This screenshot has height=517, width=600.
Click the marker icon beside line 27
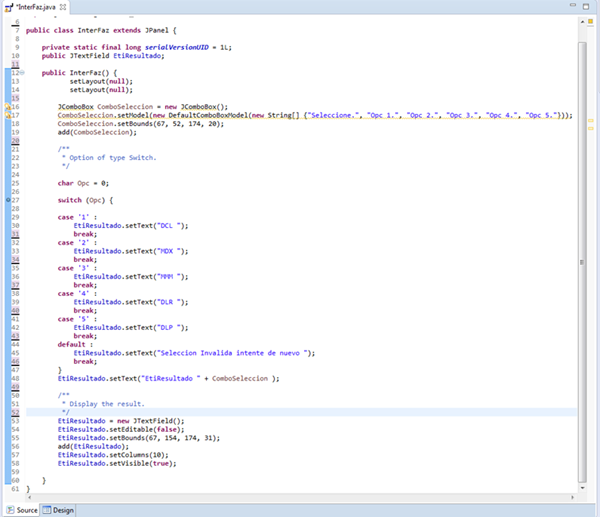7,200
